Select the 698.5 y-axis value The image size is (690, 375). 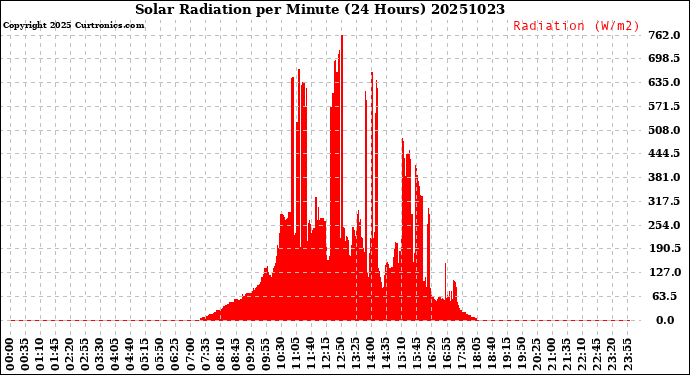664,59
